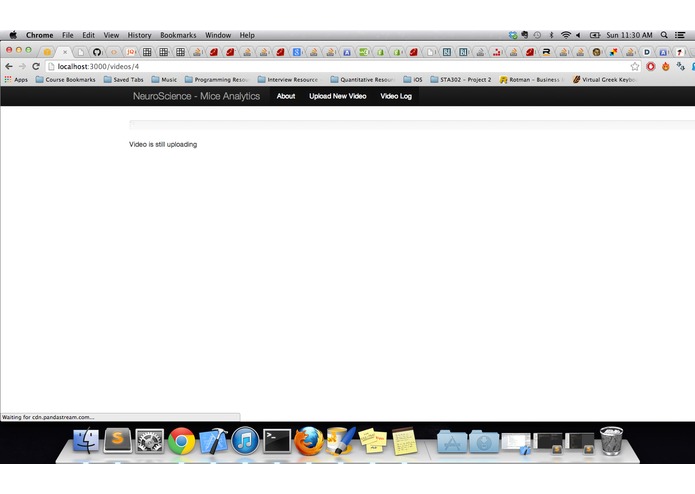Viewport: 695px width, 494px height.
Task: Open the Virtual Greek Keyboard bookmark
Action: 605,80
